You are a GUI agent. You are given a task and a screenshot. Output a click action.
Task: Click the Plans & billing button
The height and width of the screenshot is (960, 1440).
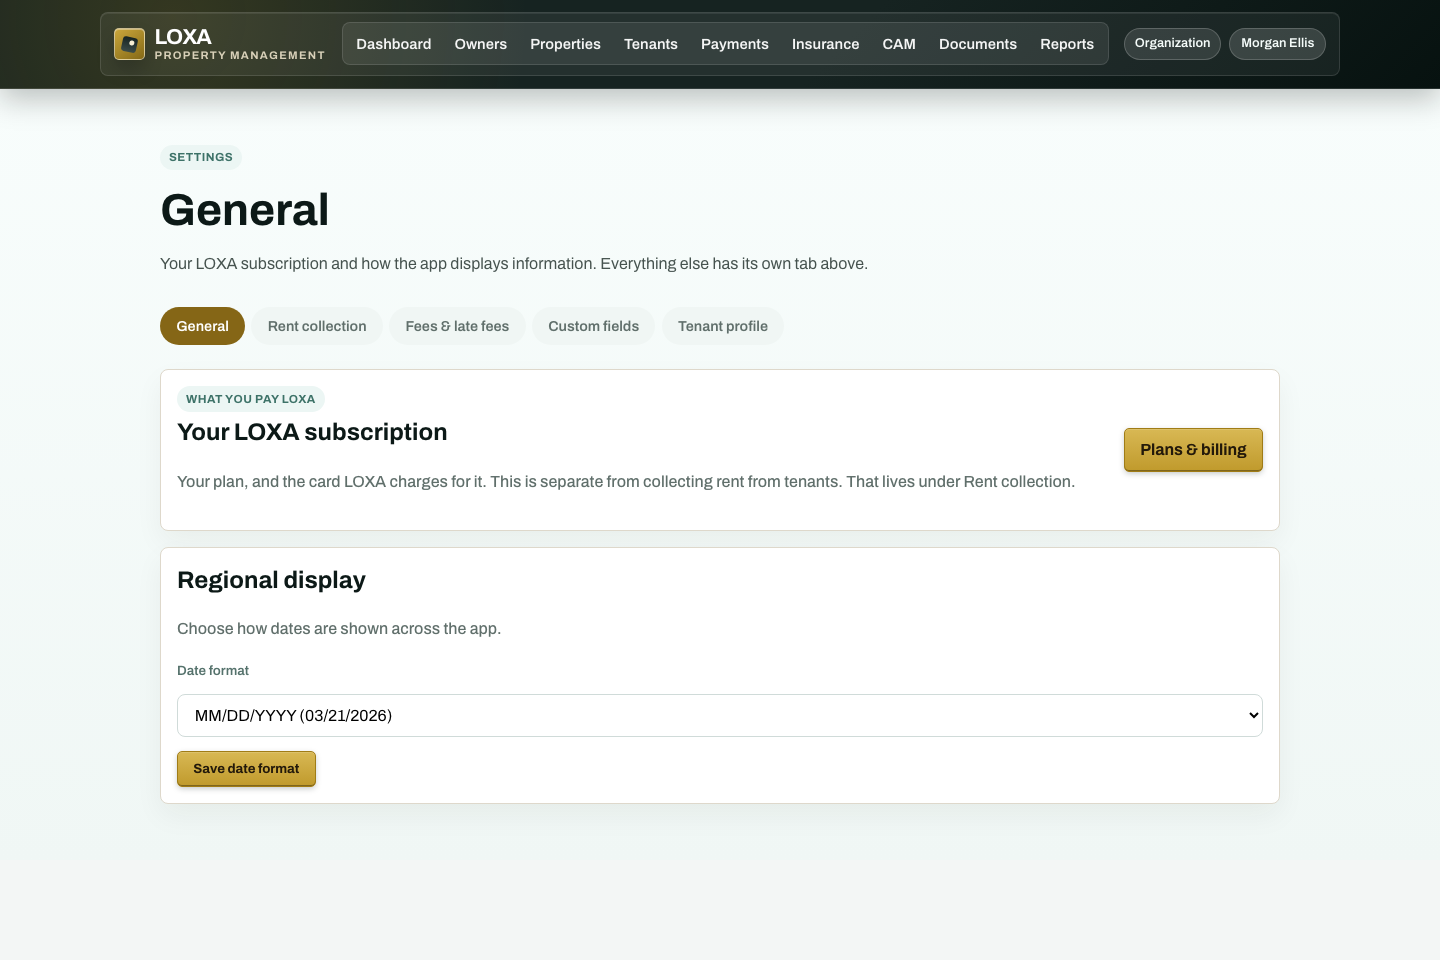(1193, 450)
